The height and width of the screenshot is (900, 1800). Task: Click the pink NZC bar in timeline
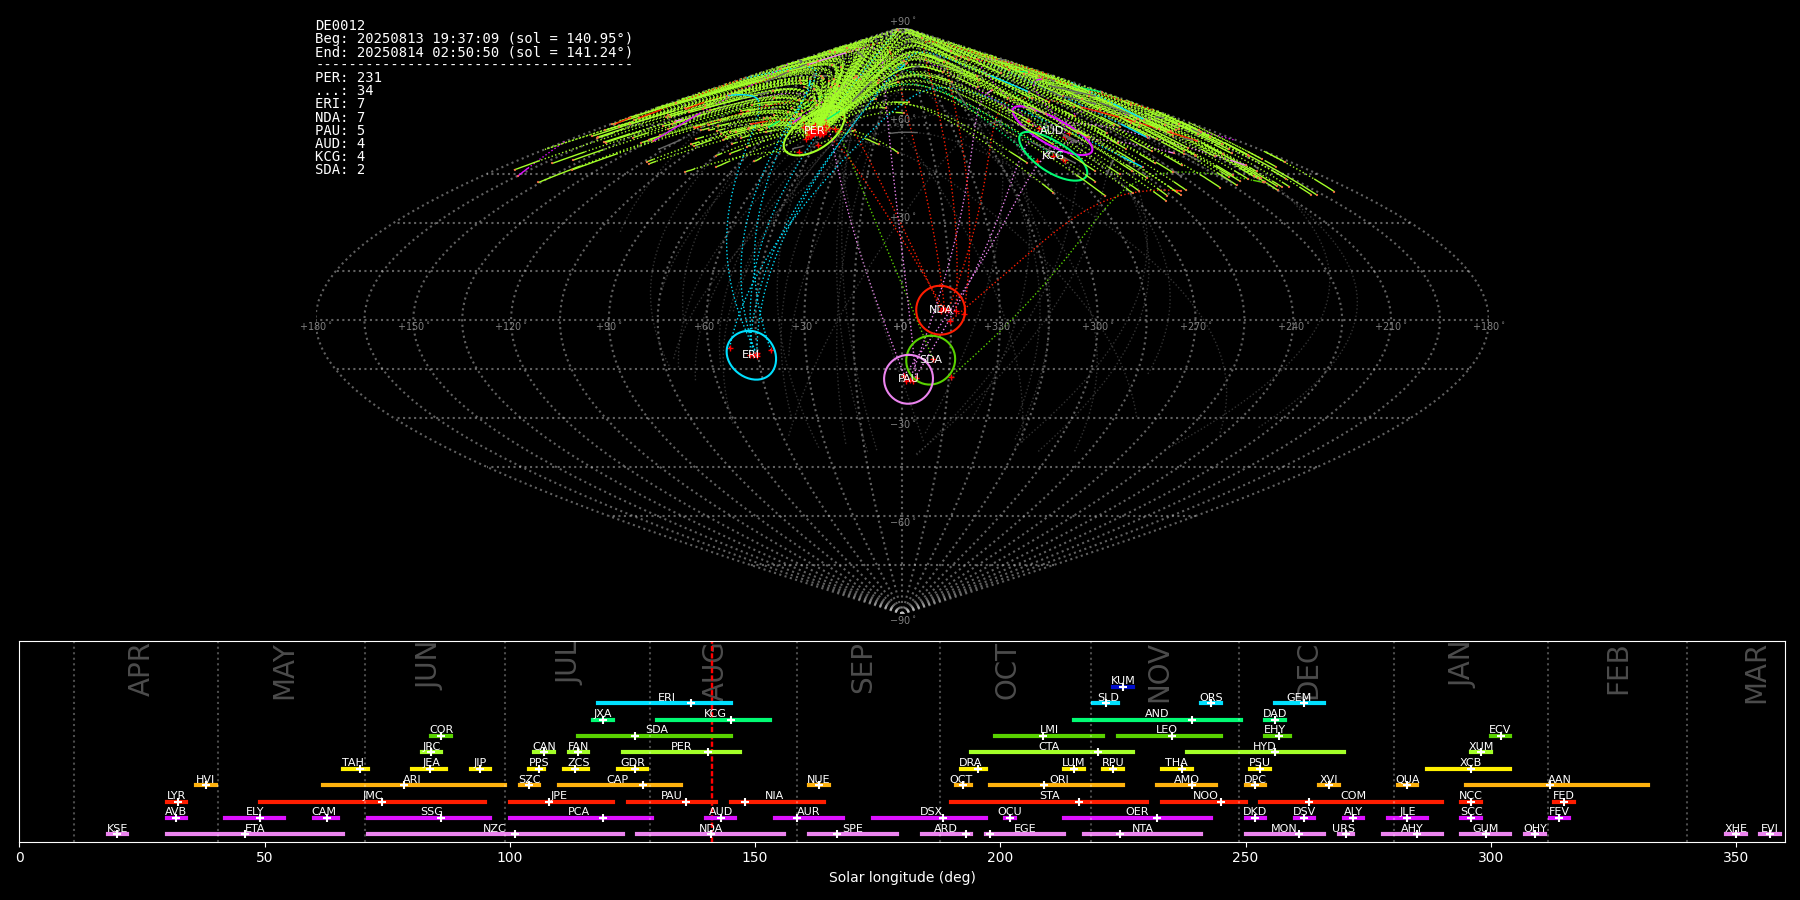[495, 834]
